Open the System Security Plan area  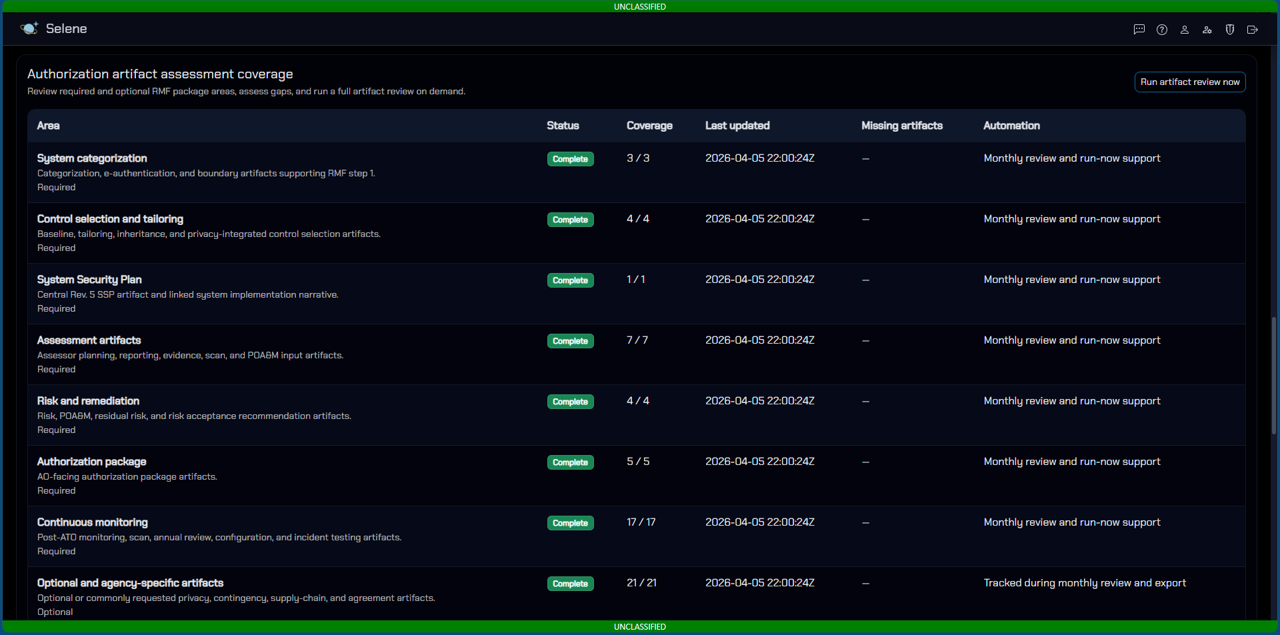(89, 280)
